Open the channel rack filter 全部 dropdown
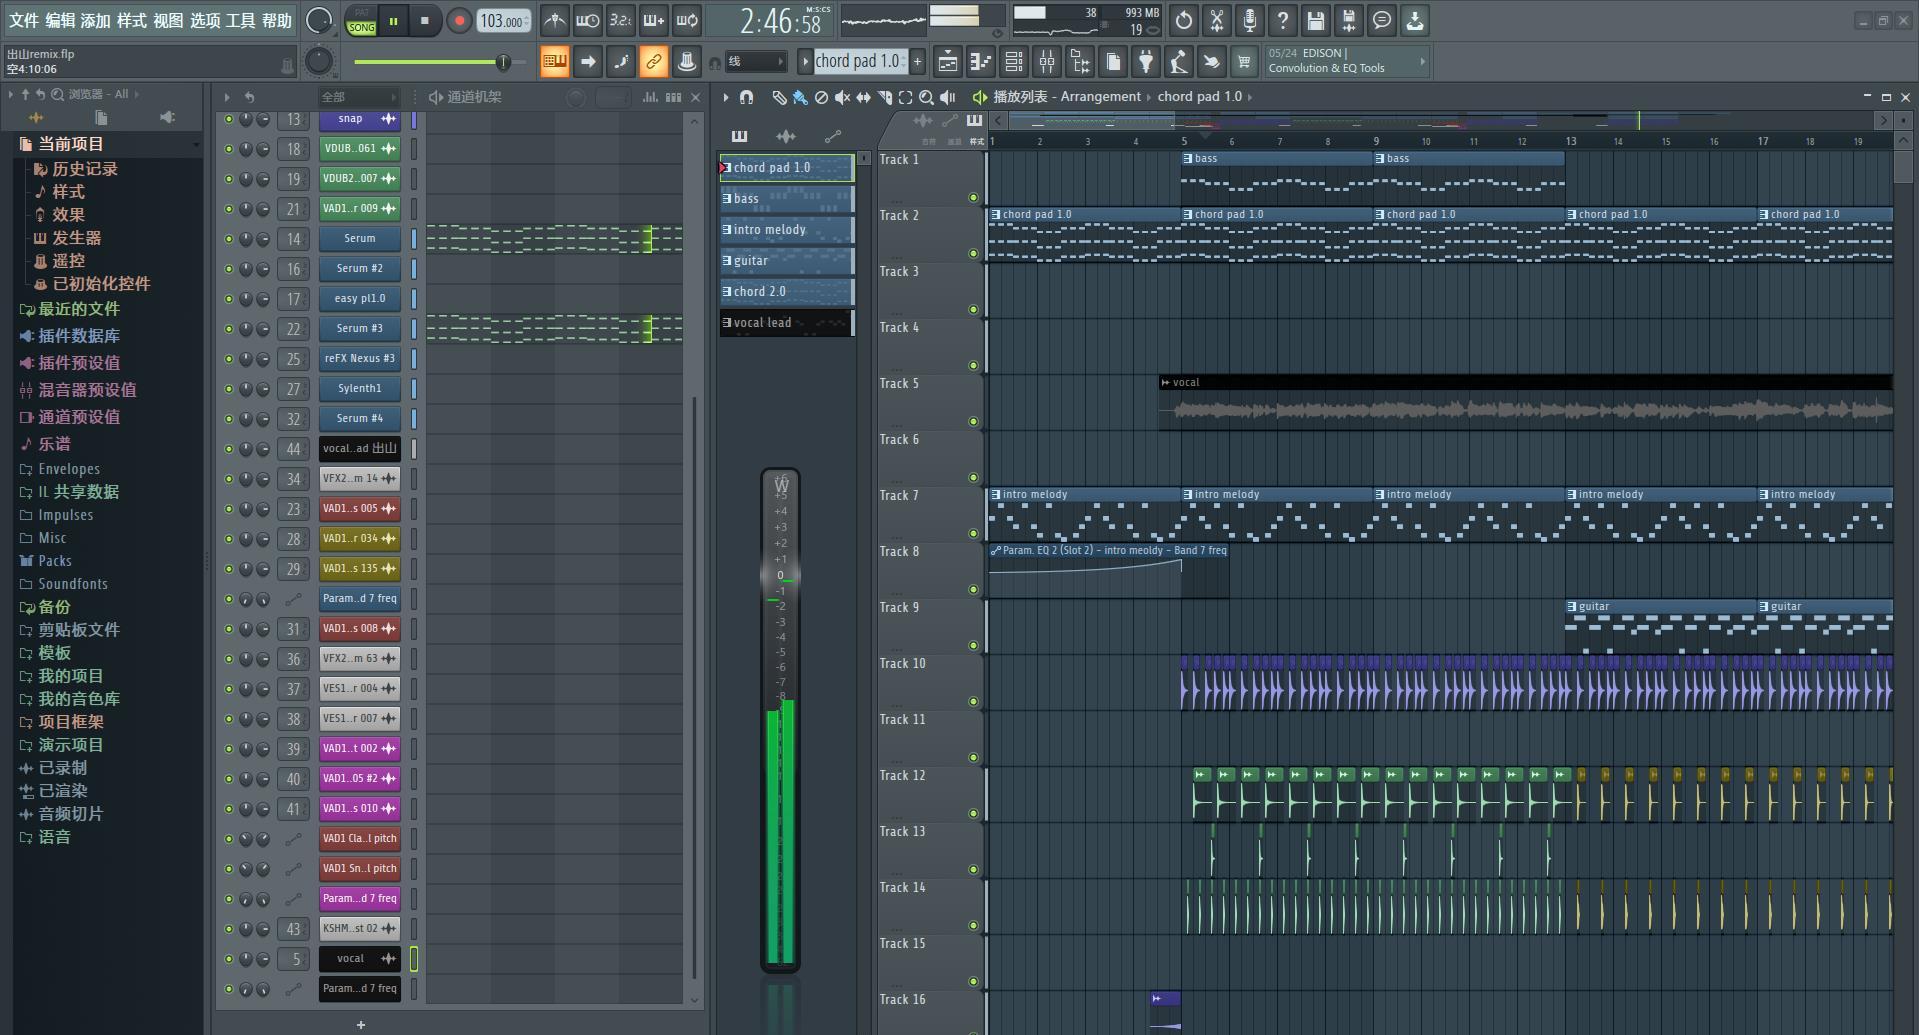This screenshot has width=1919, height=1035. pos(358,97)
